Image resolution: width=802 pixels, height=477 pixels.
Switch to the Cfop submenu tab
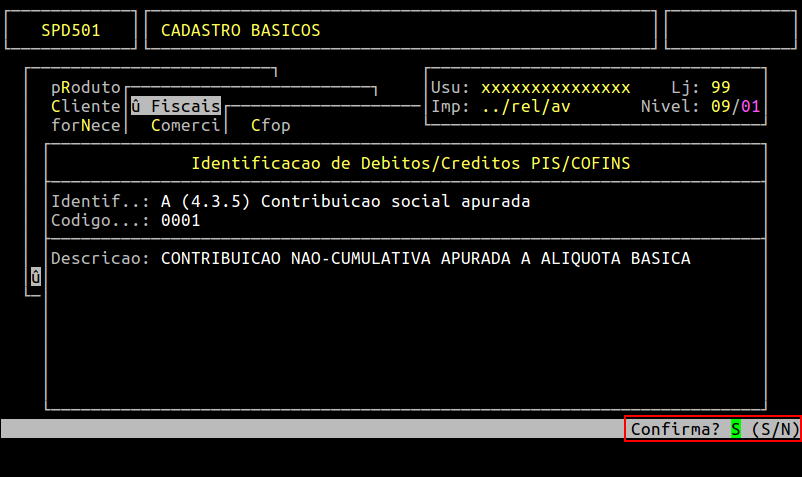270,125
